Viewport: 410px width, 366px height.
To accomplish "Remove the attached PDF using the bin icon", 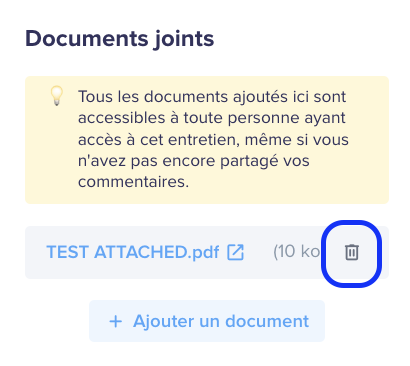I will pos(351,252).
